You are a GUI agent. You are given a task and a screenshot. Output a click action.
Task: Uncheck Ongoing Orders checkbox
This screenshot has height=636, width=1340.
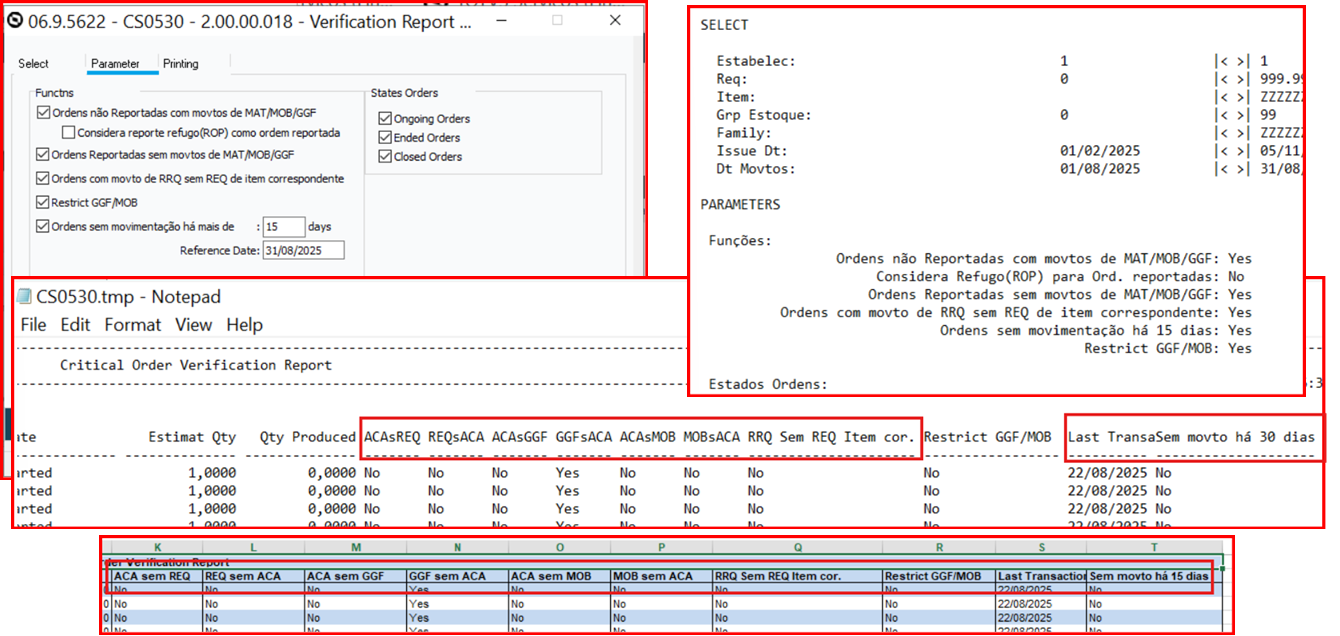pyautogui.click(x=385, y=118)
